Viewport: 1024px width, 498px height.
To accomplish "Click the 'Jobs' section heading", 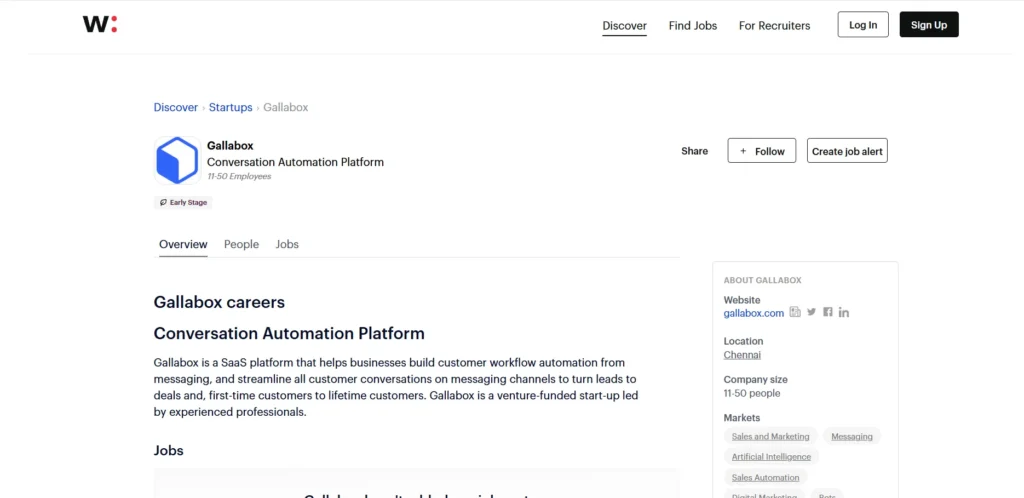I will coord(168,450).
